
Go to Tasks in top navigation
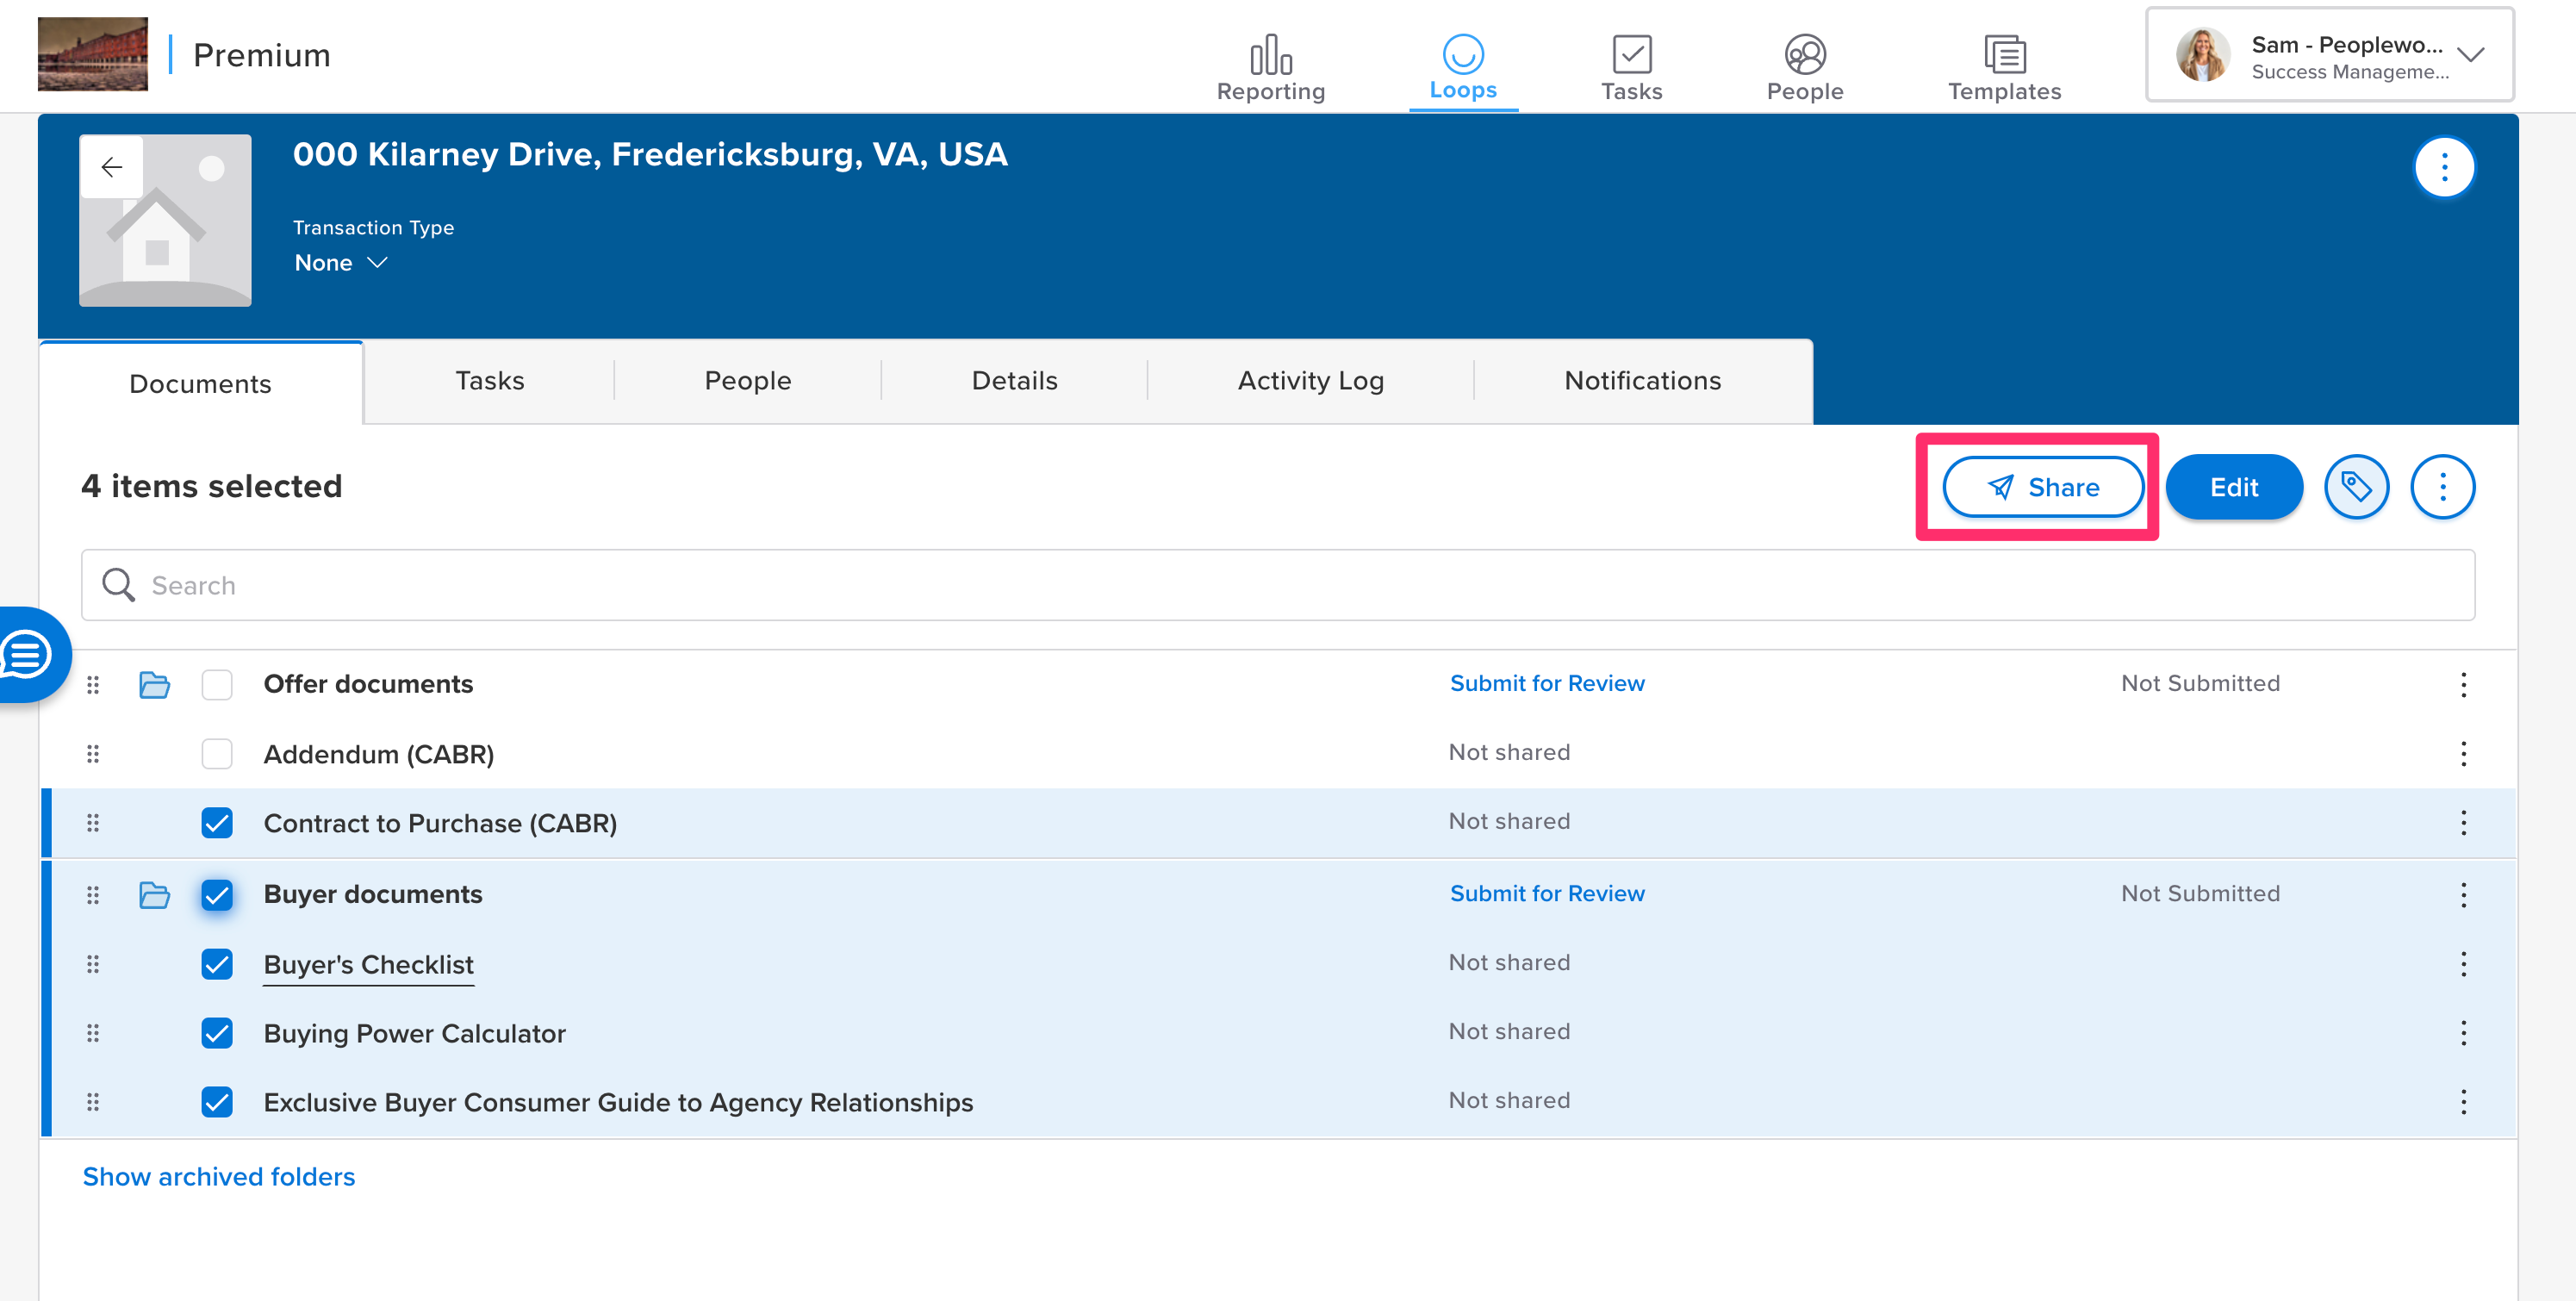point(1631,68)
